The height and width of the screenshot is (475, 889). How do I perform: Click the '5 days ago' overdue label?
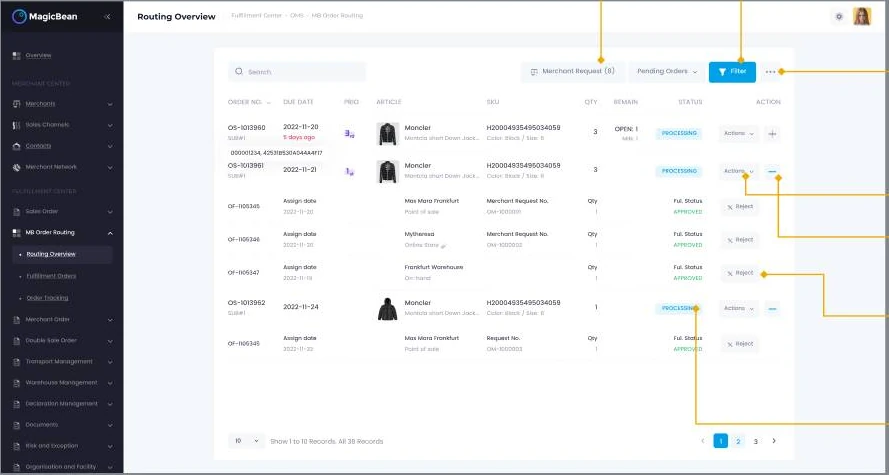click(x=299, y=138)
